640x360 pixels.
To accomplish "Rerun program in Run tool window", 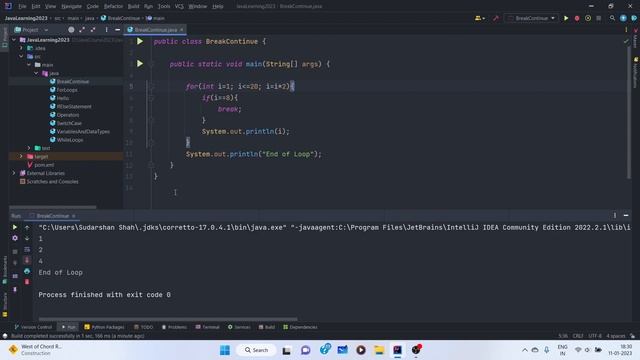I will [15, 227].
